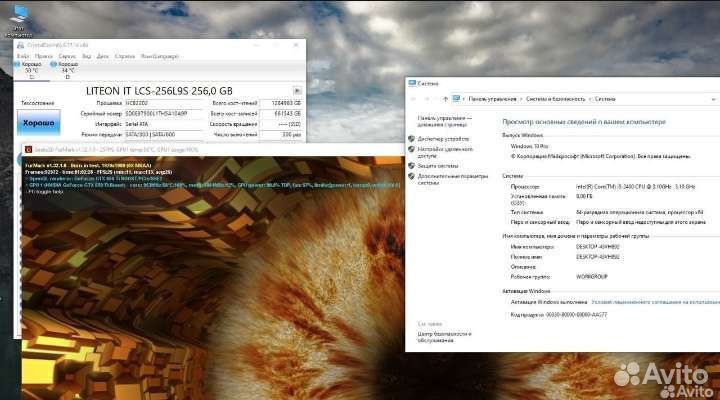The image size is (720, 400).
Task: Click the CrystalDiskInfo app icon in title bar
Action: pos(20,46)
